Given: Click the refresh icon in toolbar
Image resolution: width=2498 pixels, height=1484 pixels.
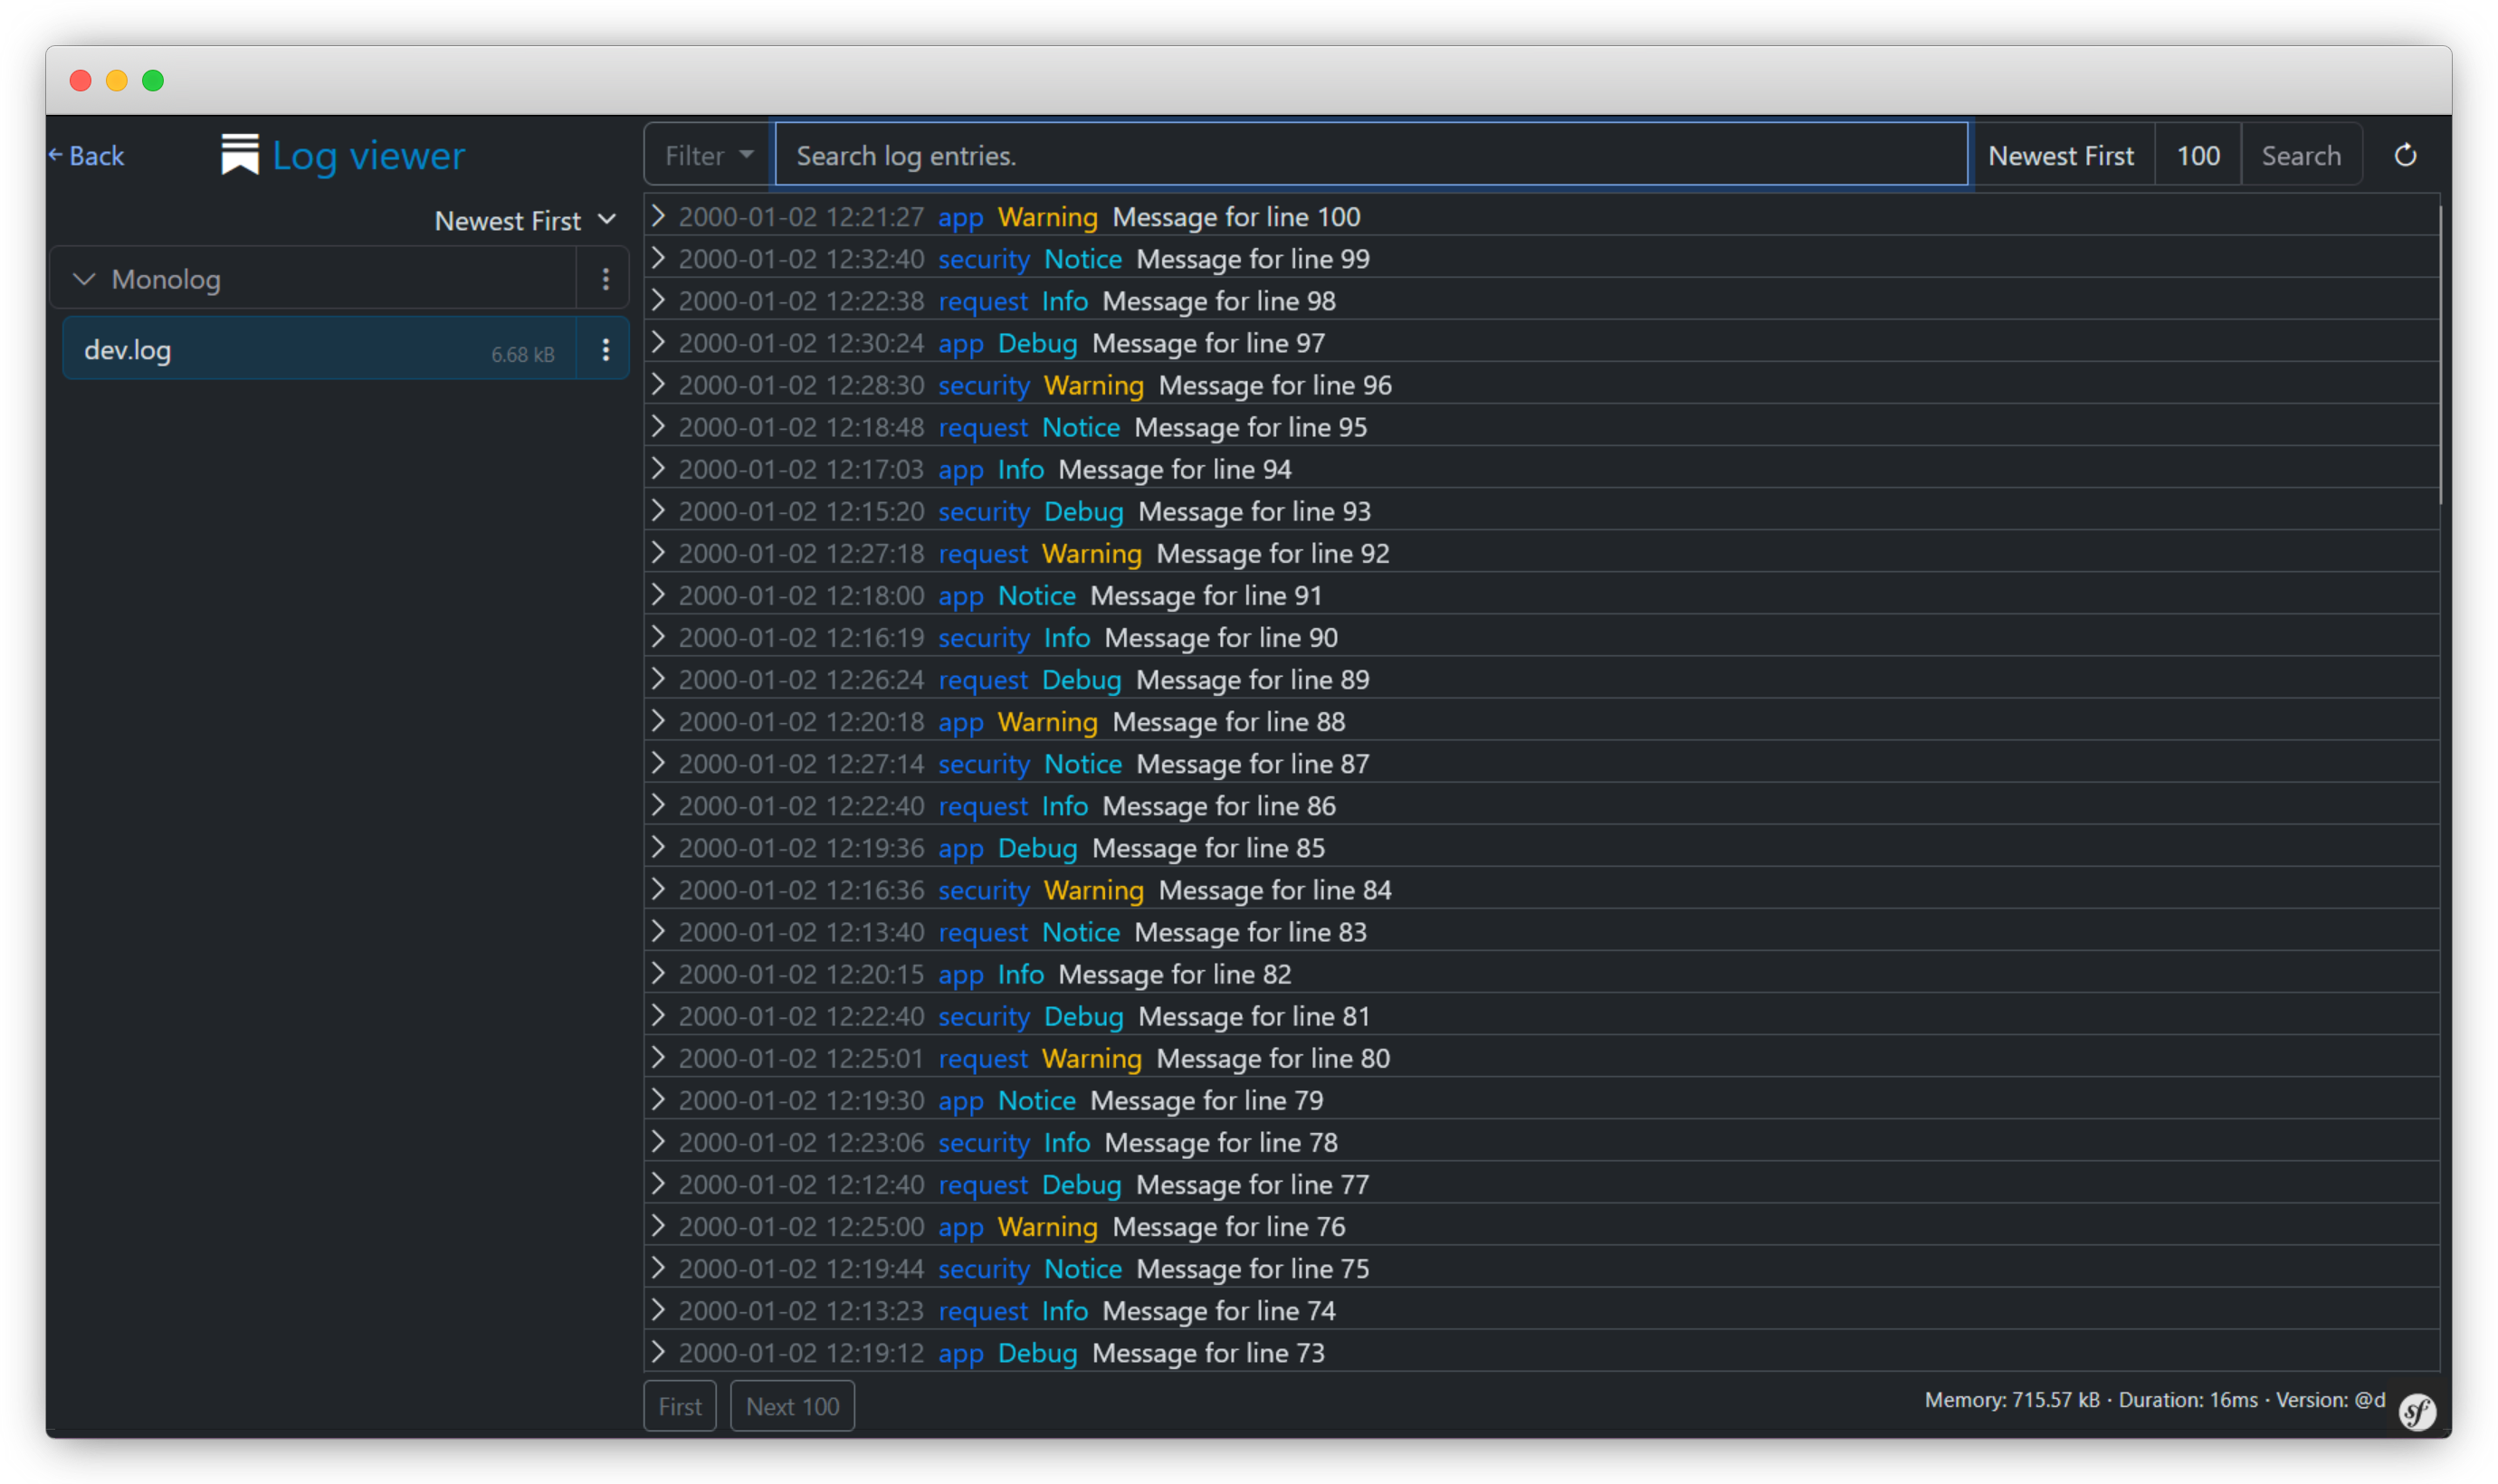Looking at the screenshot, I should [2405, 155].
